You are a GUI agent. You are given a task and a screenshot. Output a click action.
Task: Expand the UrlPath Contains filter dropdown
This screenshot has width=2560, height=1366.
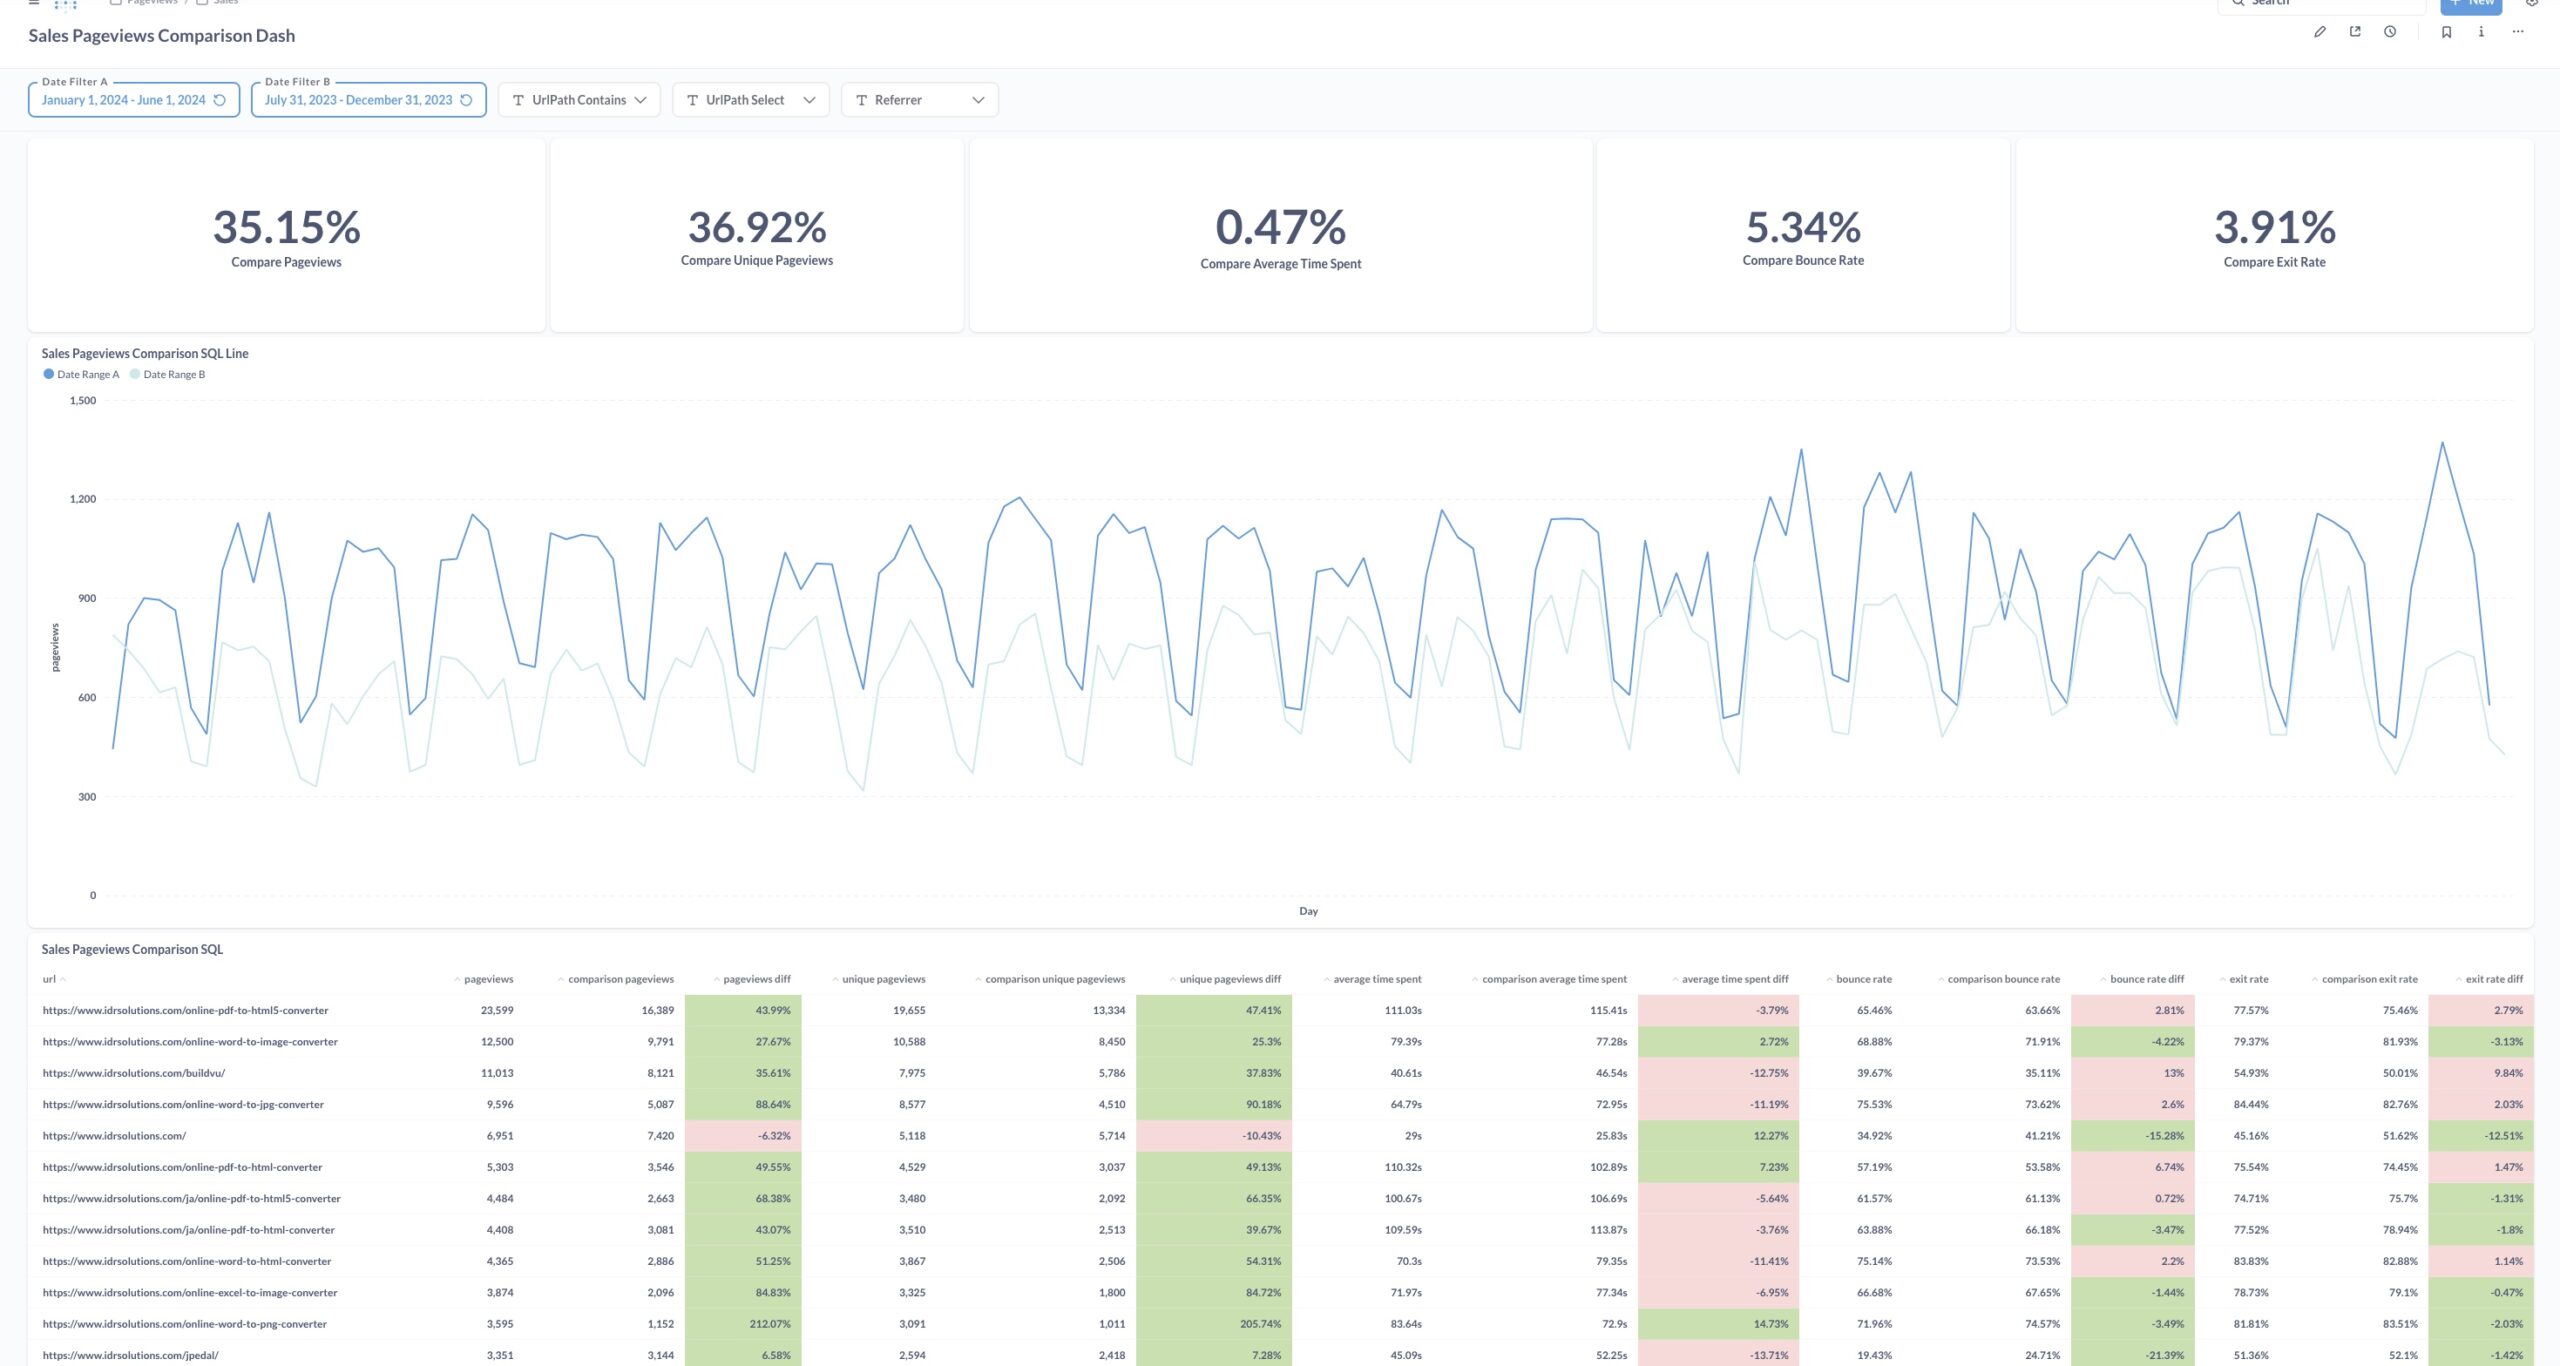[x=579, y=100]
